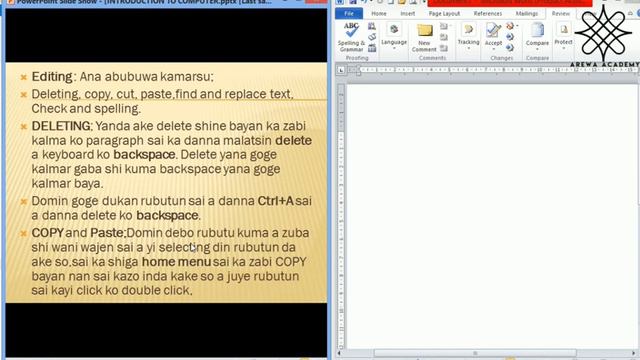Click the horizontal scrollbar thumb in Word
The image size is (640, 360).
tap(475, 353)
